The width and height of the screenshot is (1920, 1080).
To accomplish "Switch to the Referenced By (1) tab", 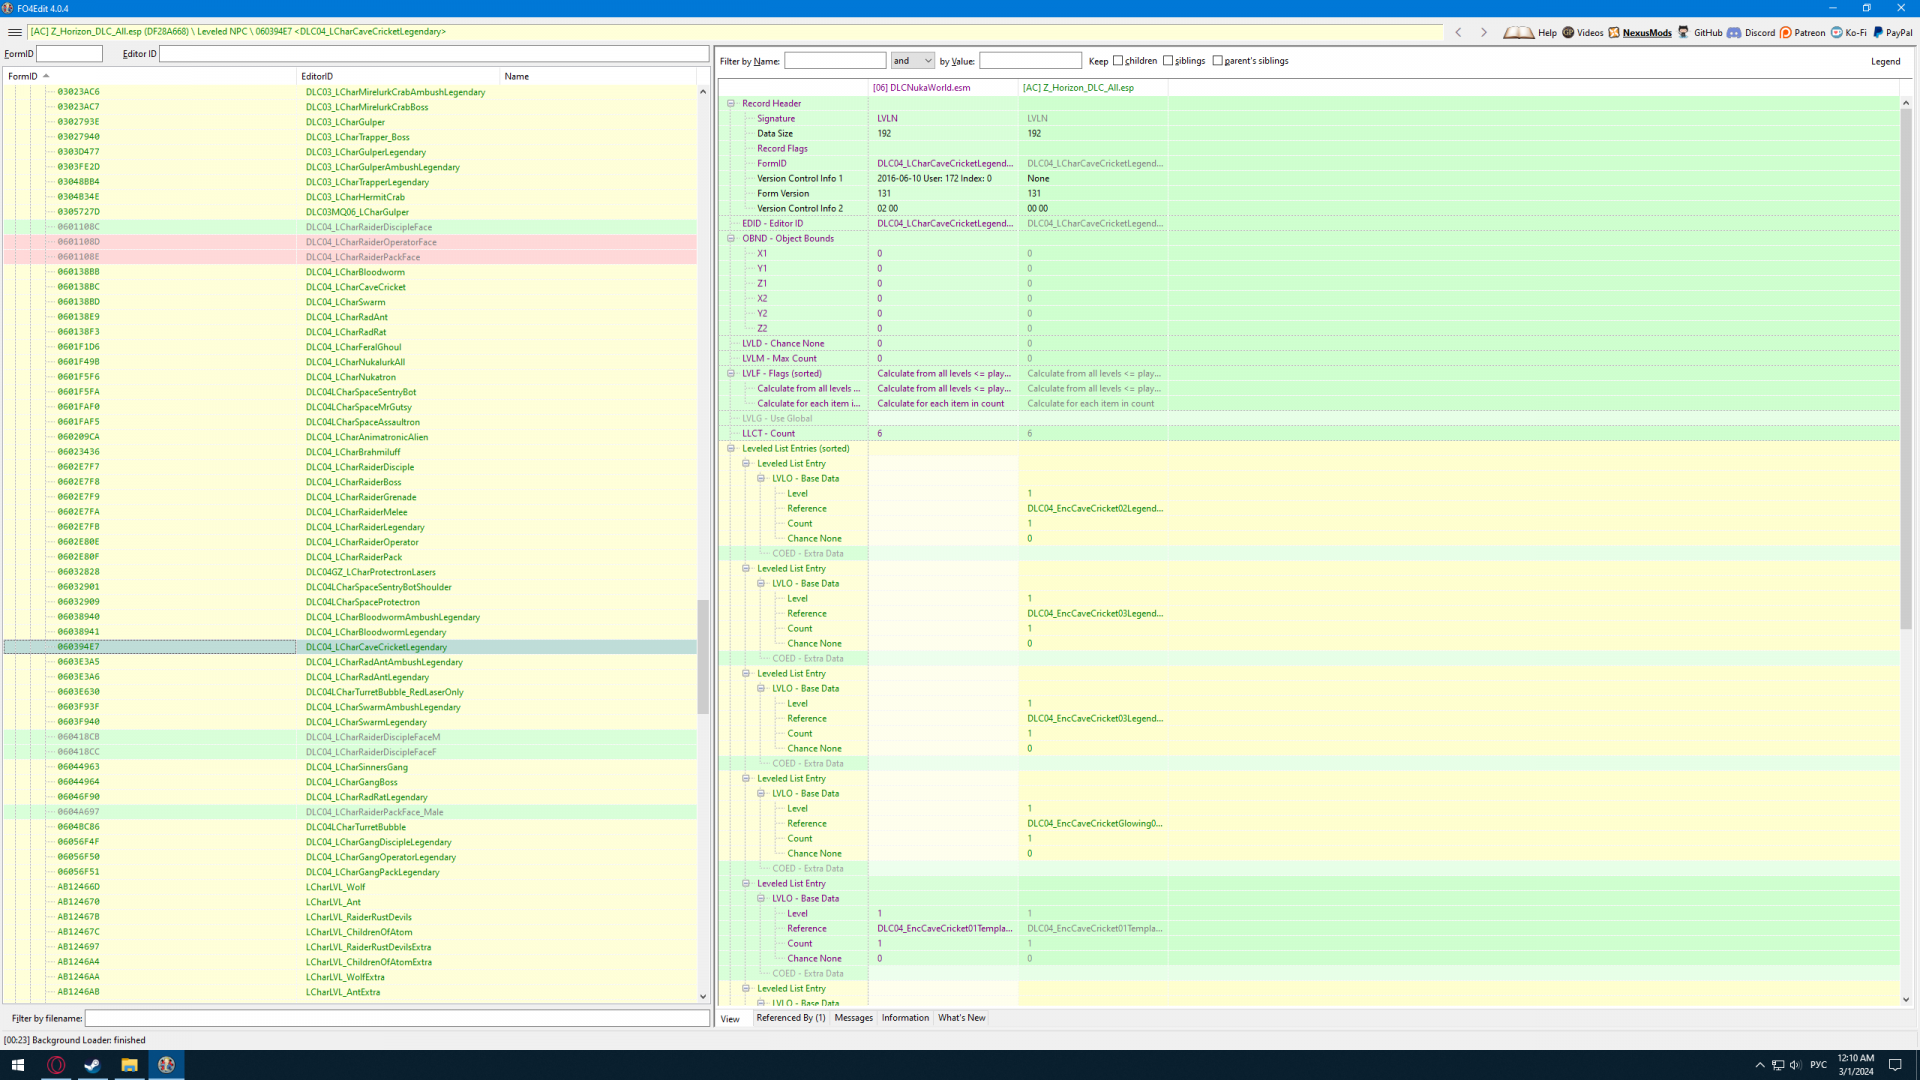I will pyautogui.click(x=790, y=1018).
